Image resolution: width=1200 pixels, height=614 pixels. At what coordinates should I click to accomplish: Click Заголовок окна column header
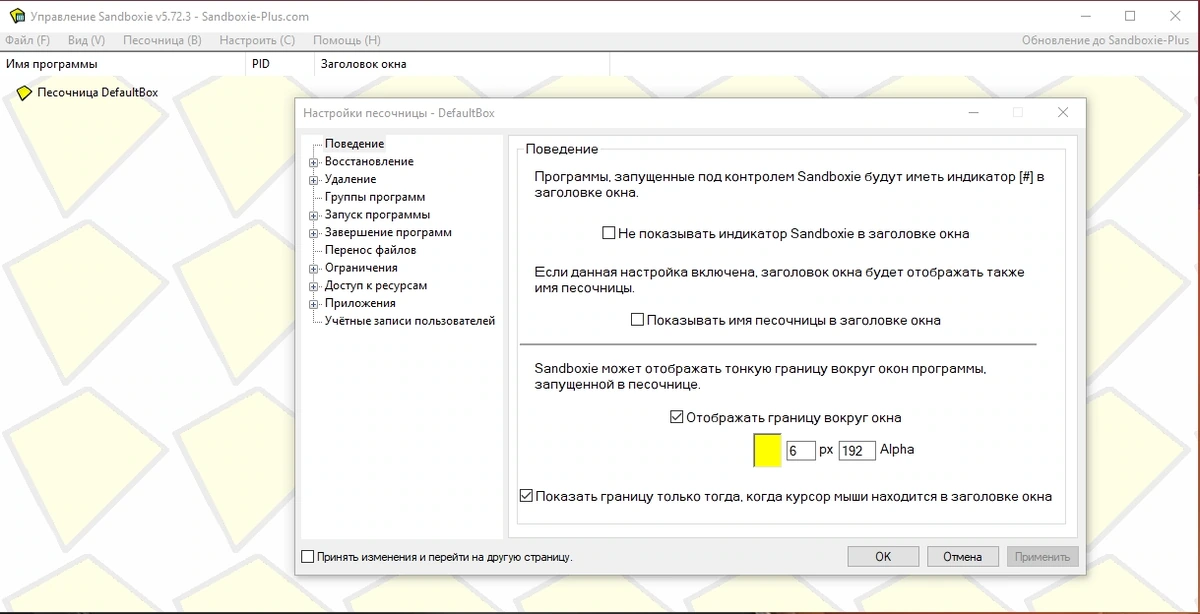tap(460, 64)
